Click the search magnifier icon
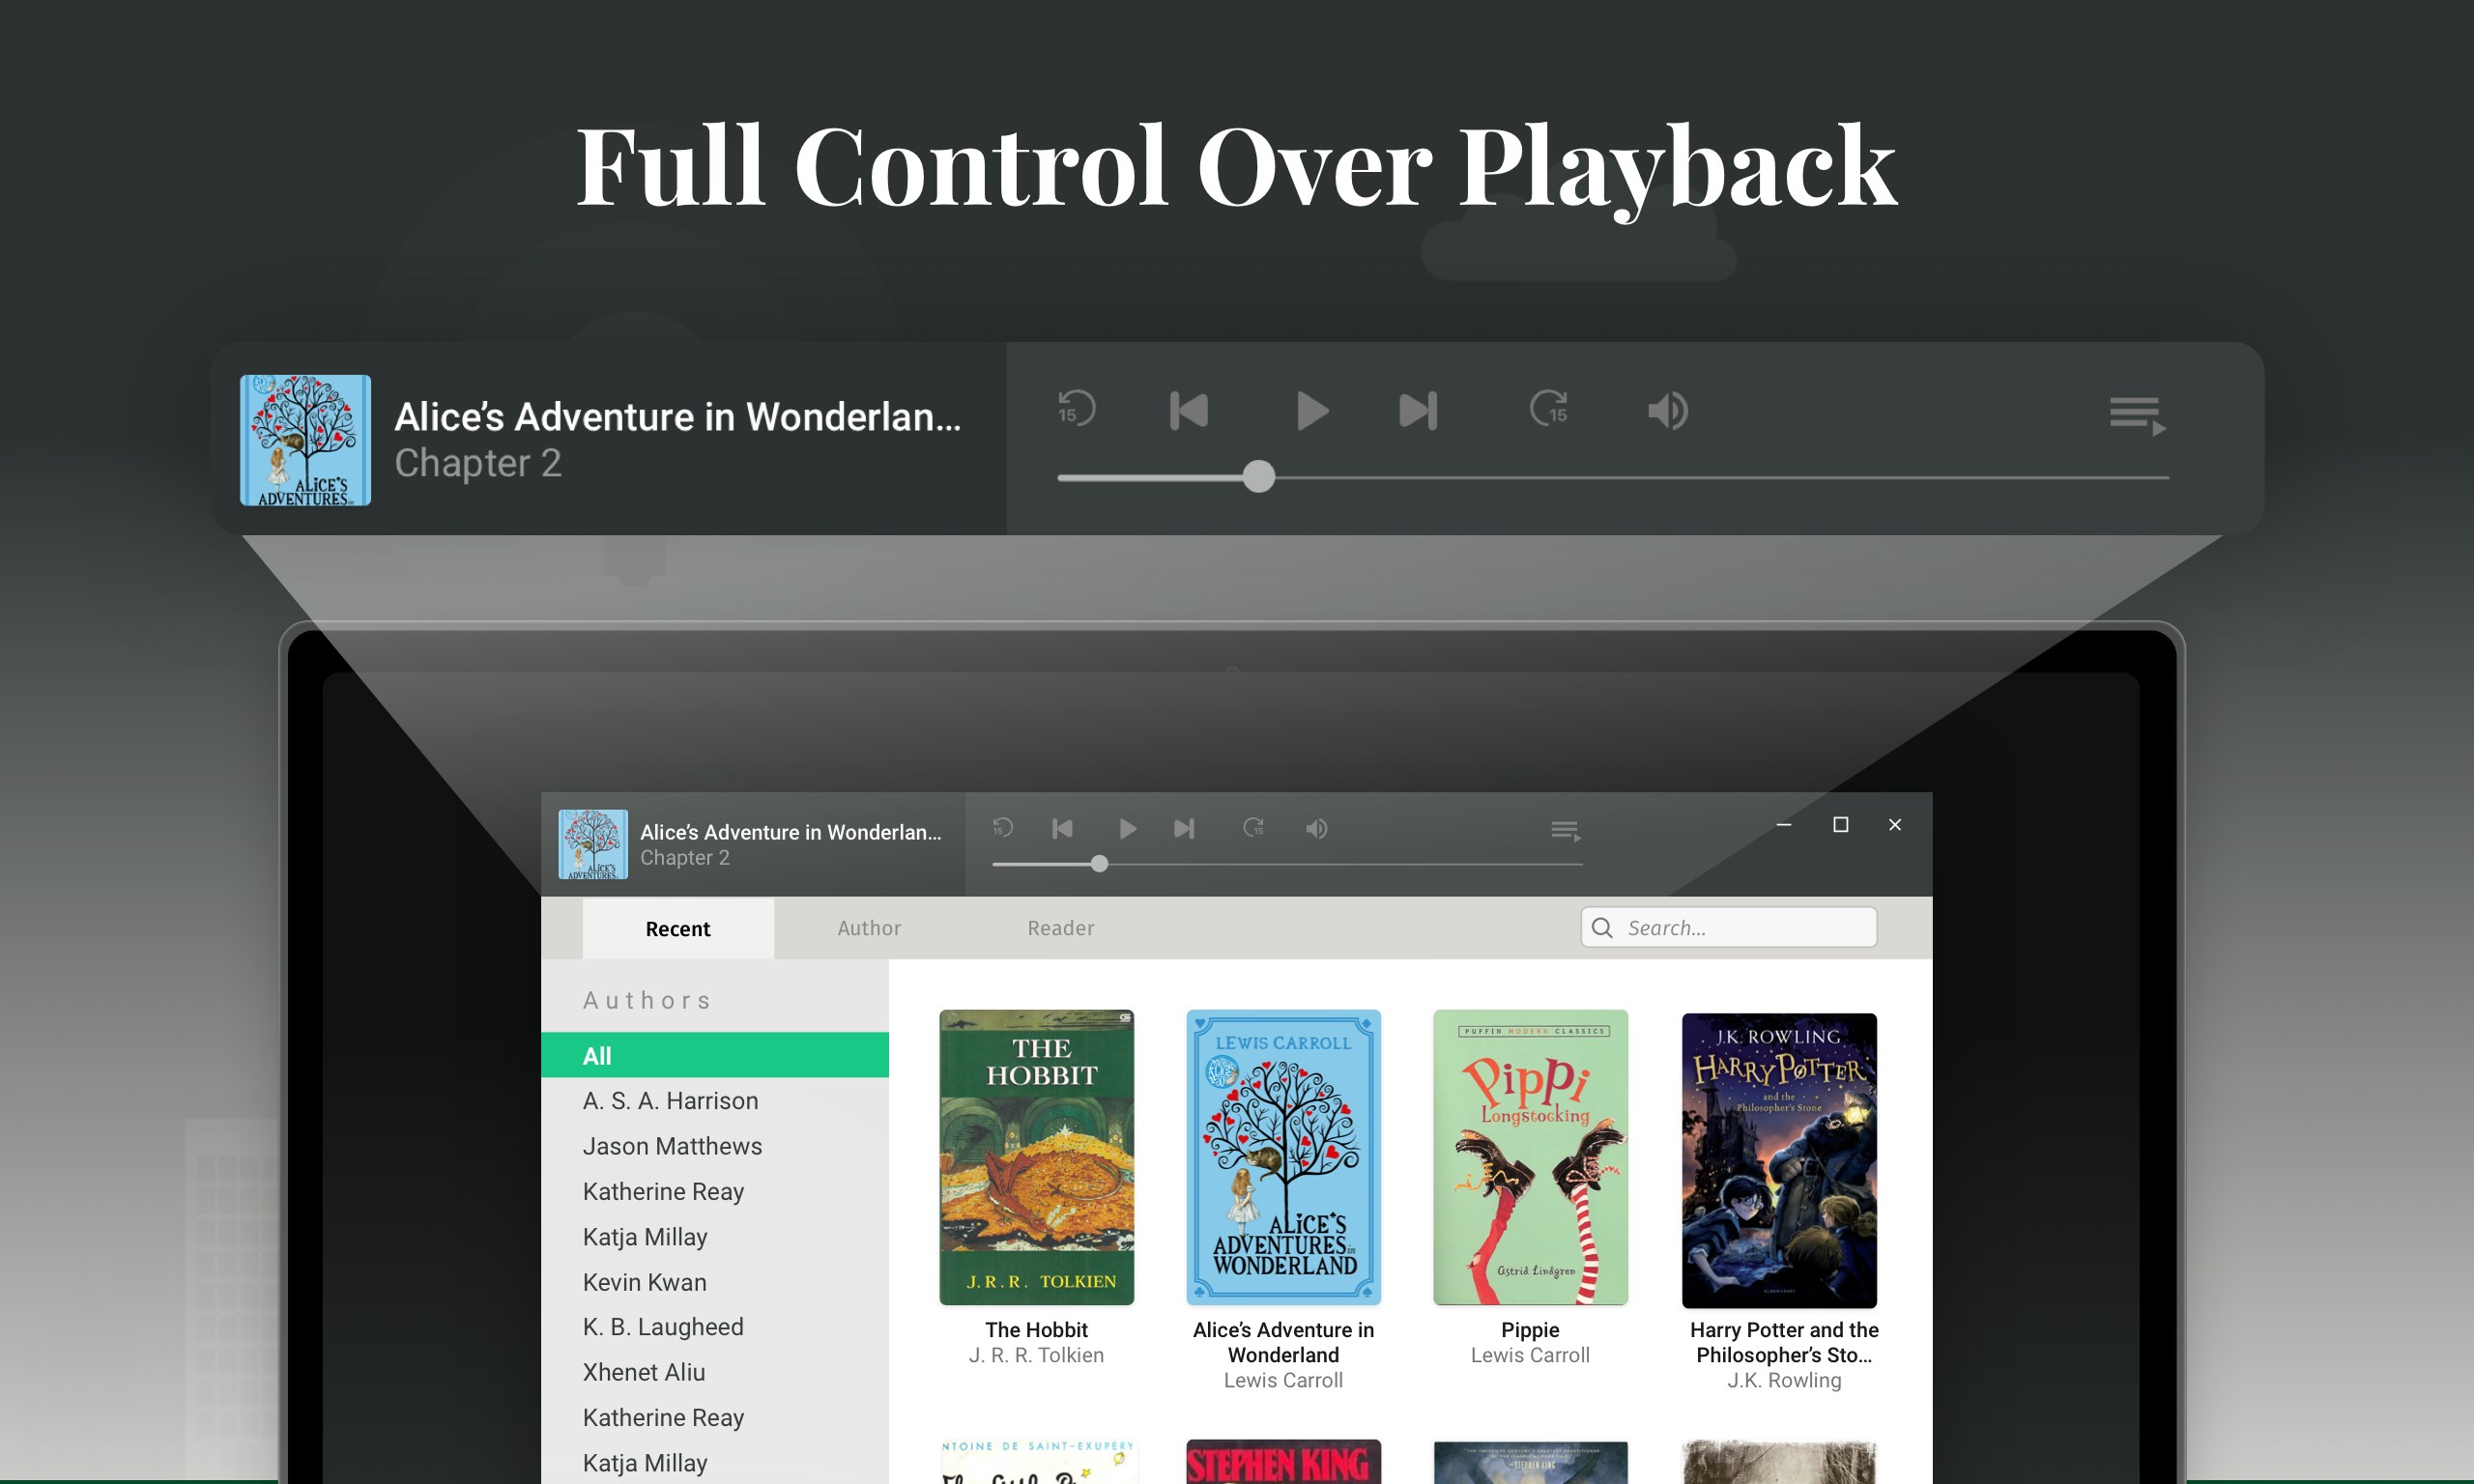 click(x=1603, y=928)
